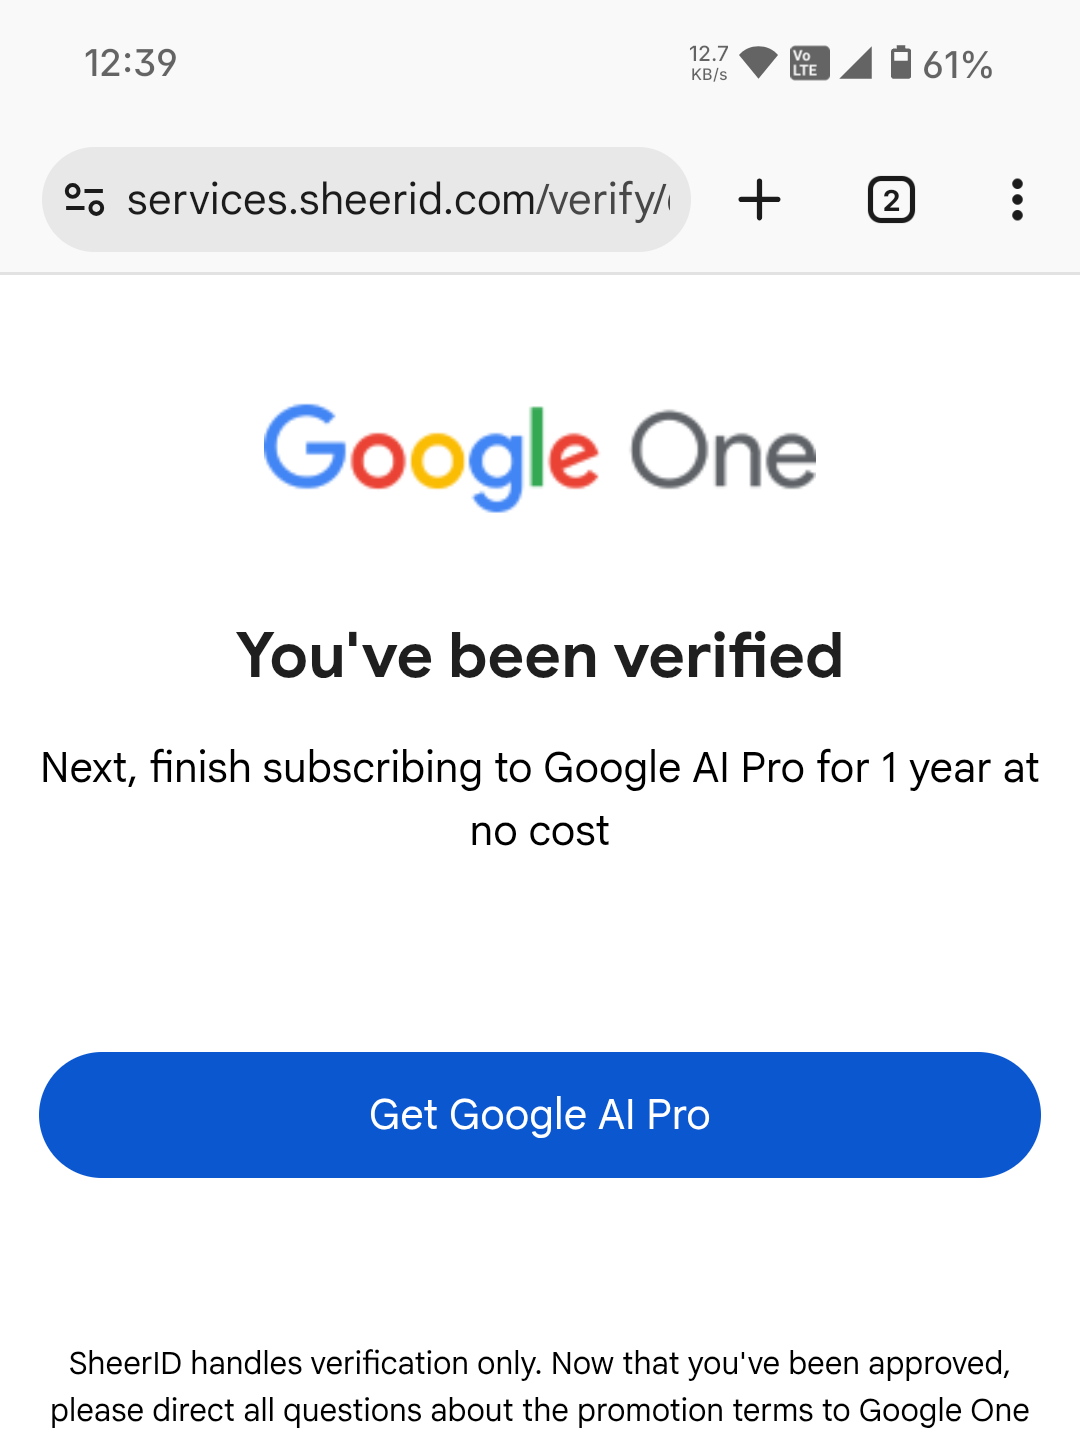Open site information icon in address bar
The width and height of the screenshot is (1080, 1439).
coord(85,200)
